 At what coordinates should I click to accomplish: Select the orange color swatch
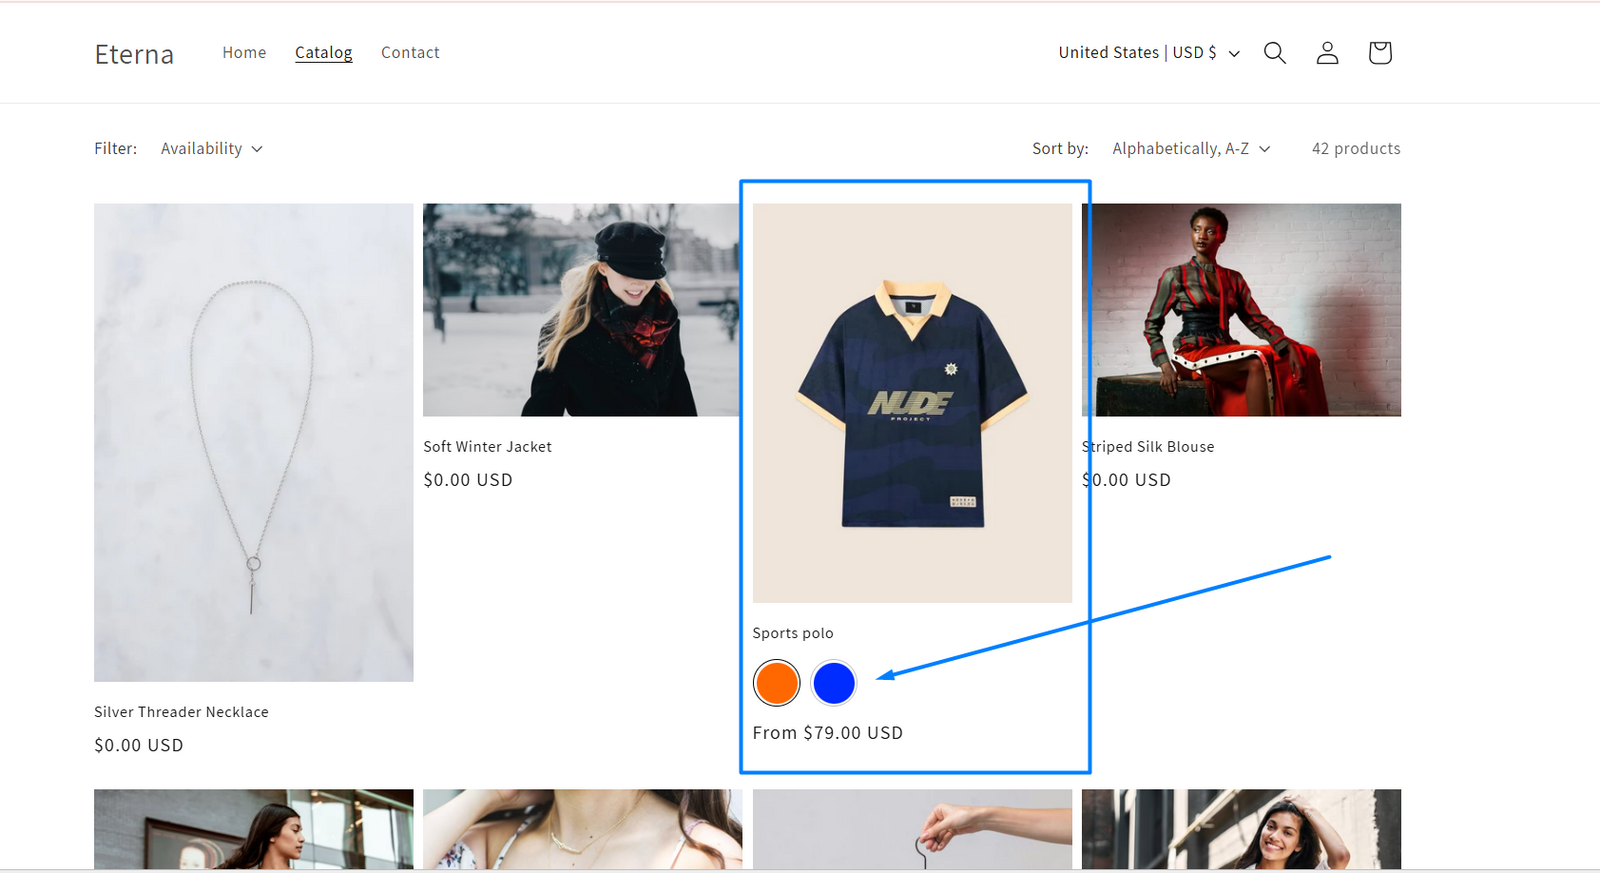(x=776, y=683)
